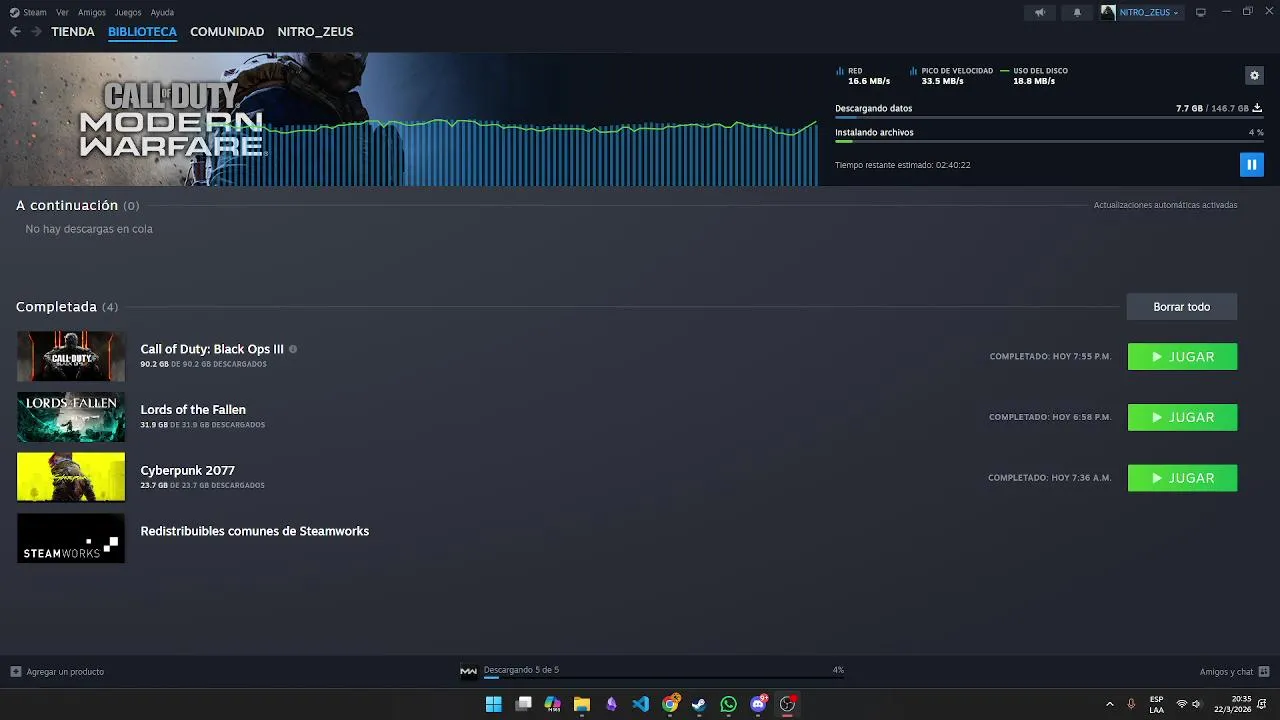Click the Cyberpunk 2077 thumbnail
The image size is (1280, 720).
click(71, 477)
